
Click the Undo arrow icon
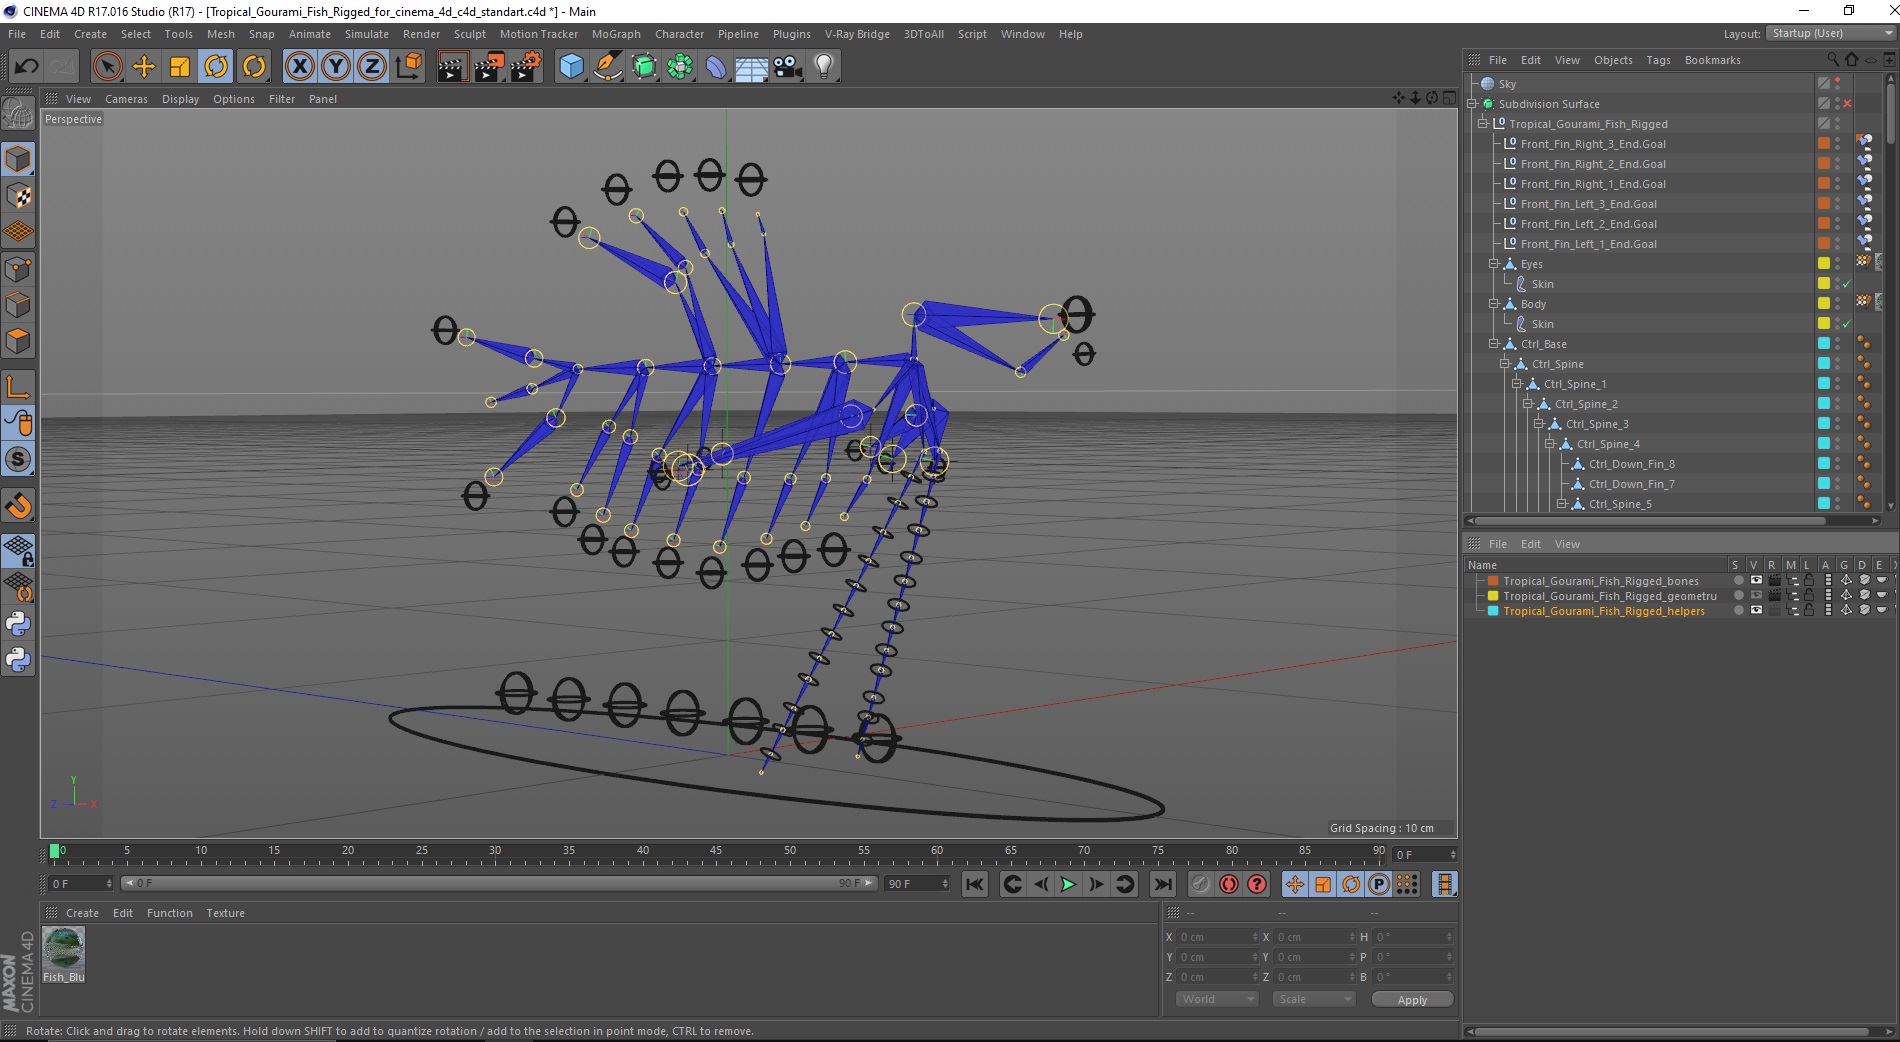coord(26,67)
